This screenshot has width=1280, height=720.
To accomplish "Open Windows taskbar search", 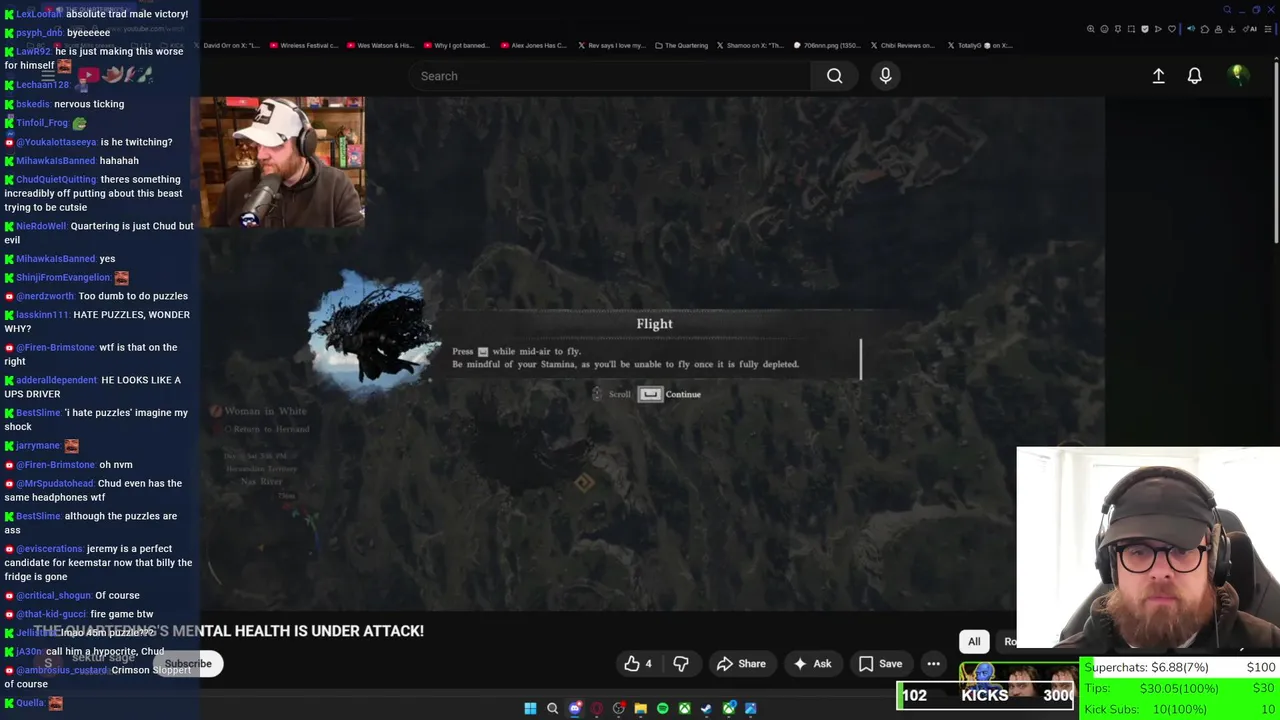I will [552, 708].
